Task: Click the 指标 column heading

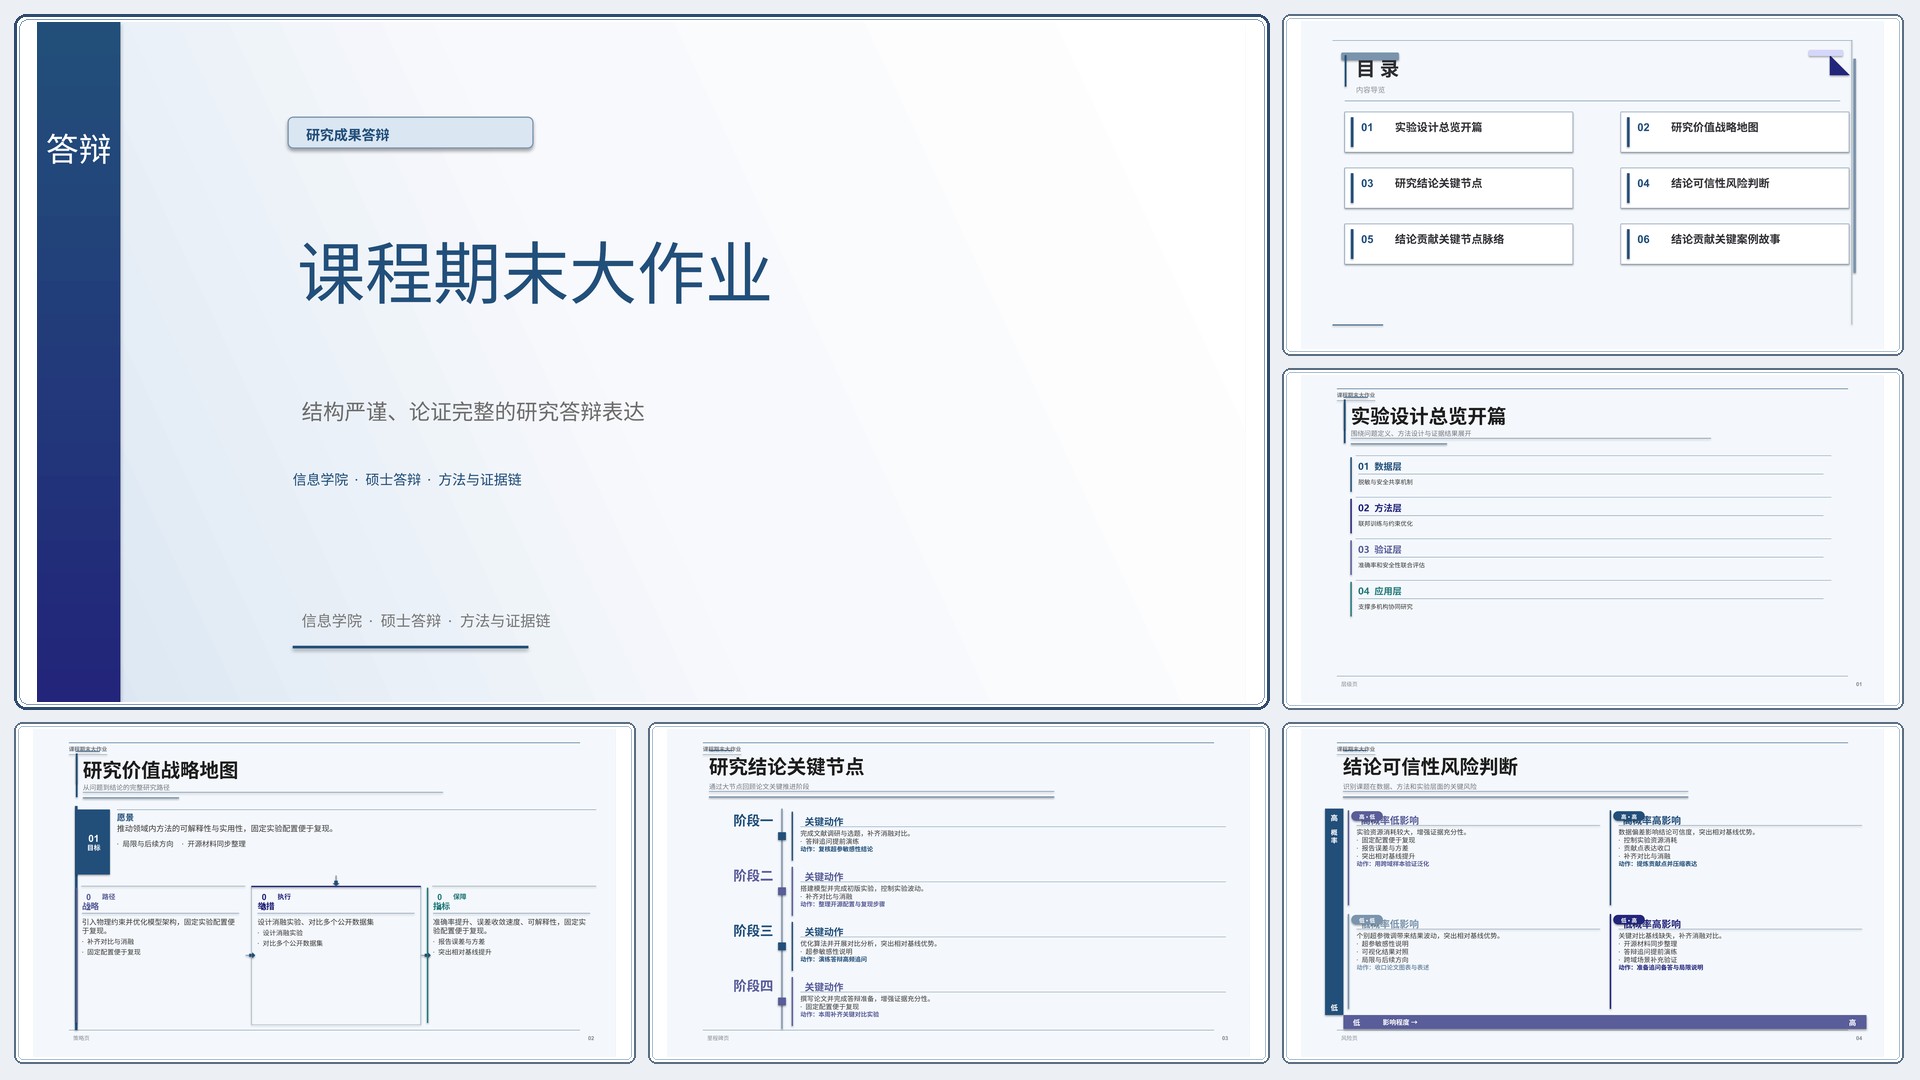Action: [441, 907]
